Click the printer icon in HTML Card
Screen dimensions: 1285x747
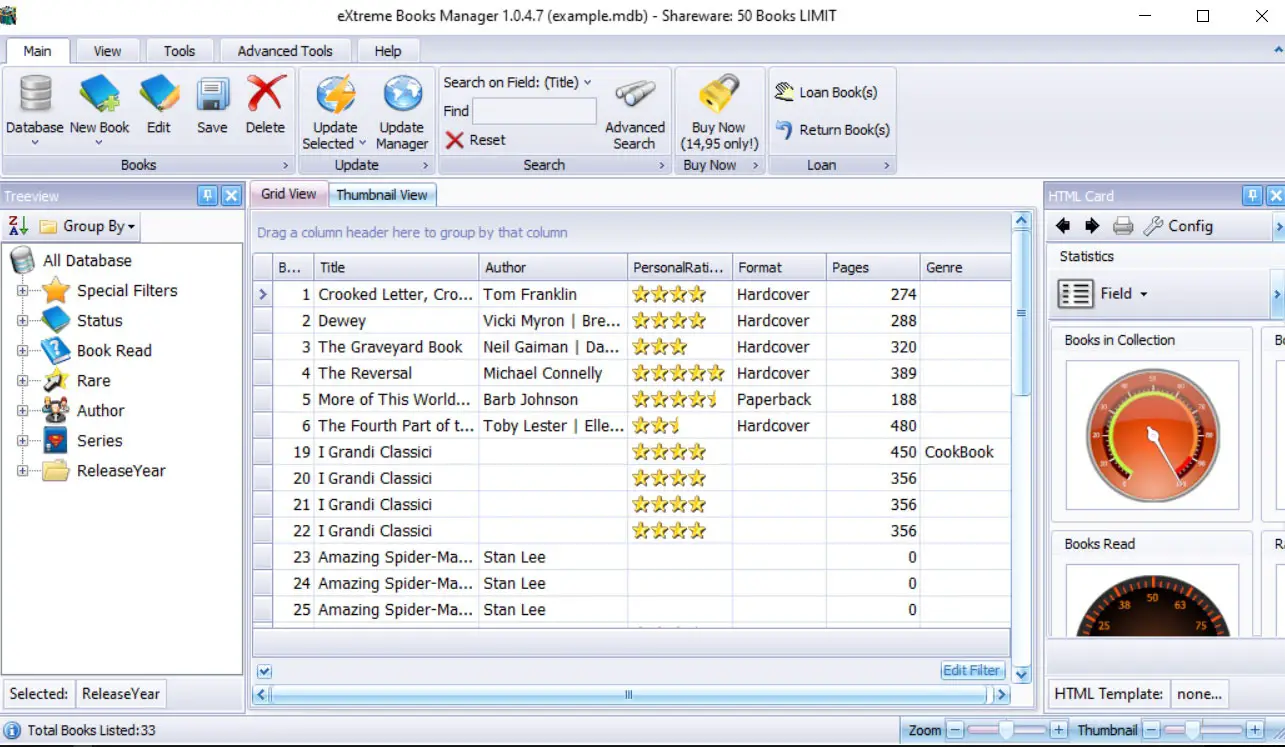click(x=1123, y=226)
